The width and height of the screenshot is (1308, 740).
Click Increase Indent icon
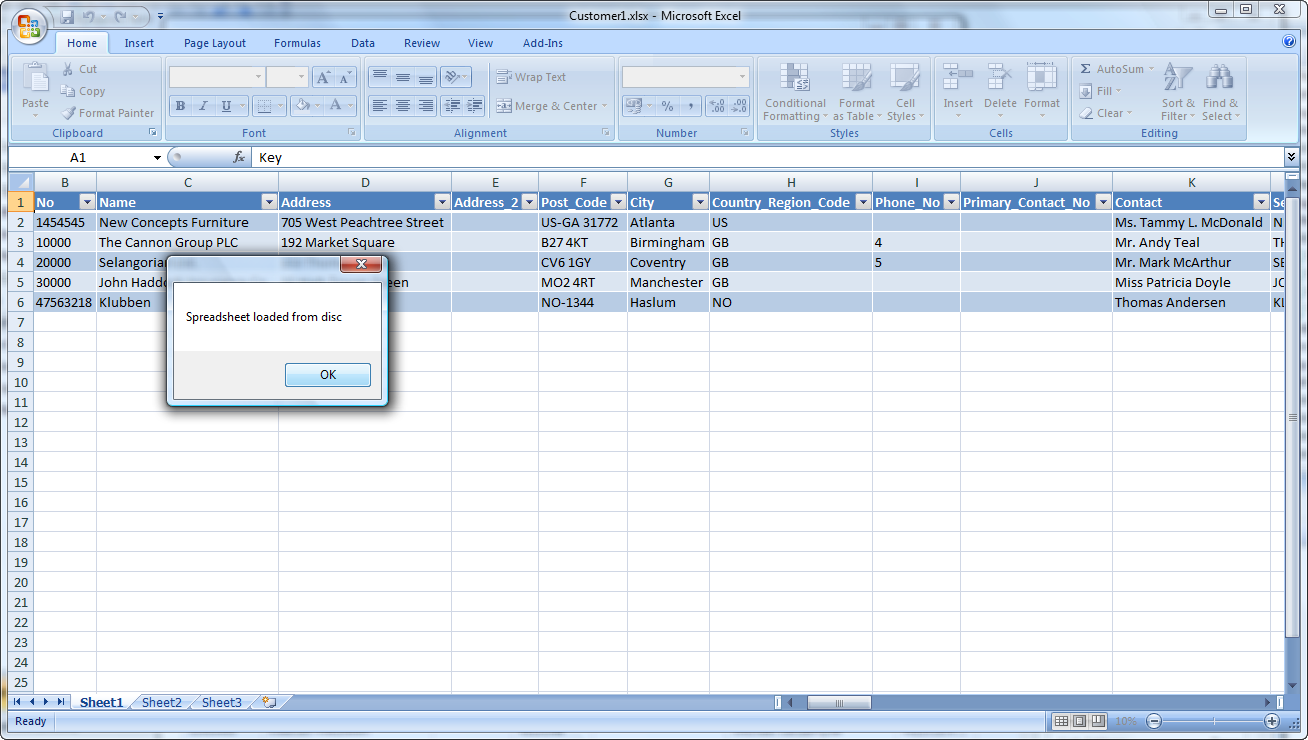[x=475, y=106]
